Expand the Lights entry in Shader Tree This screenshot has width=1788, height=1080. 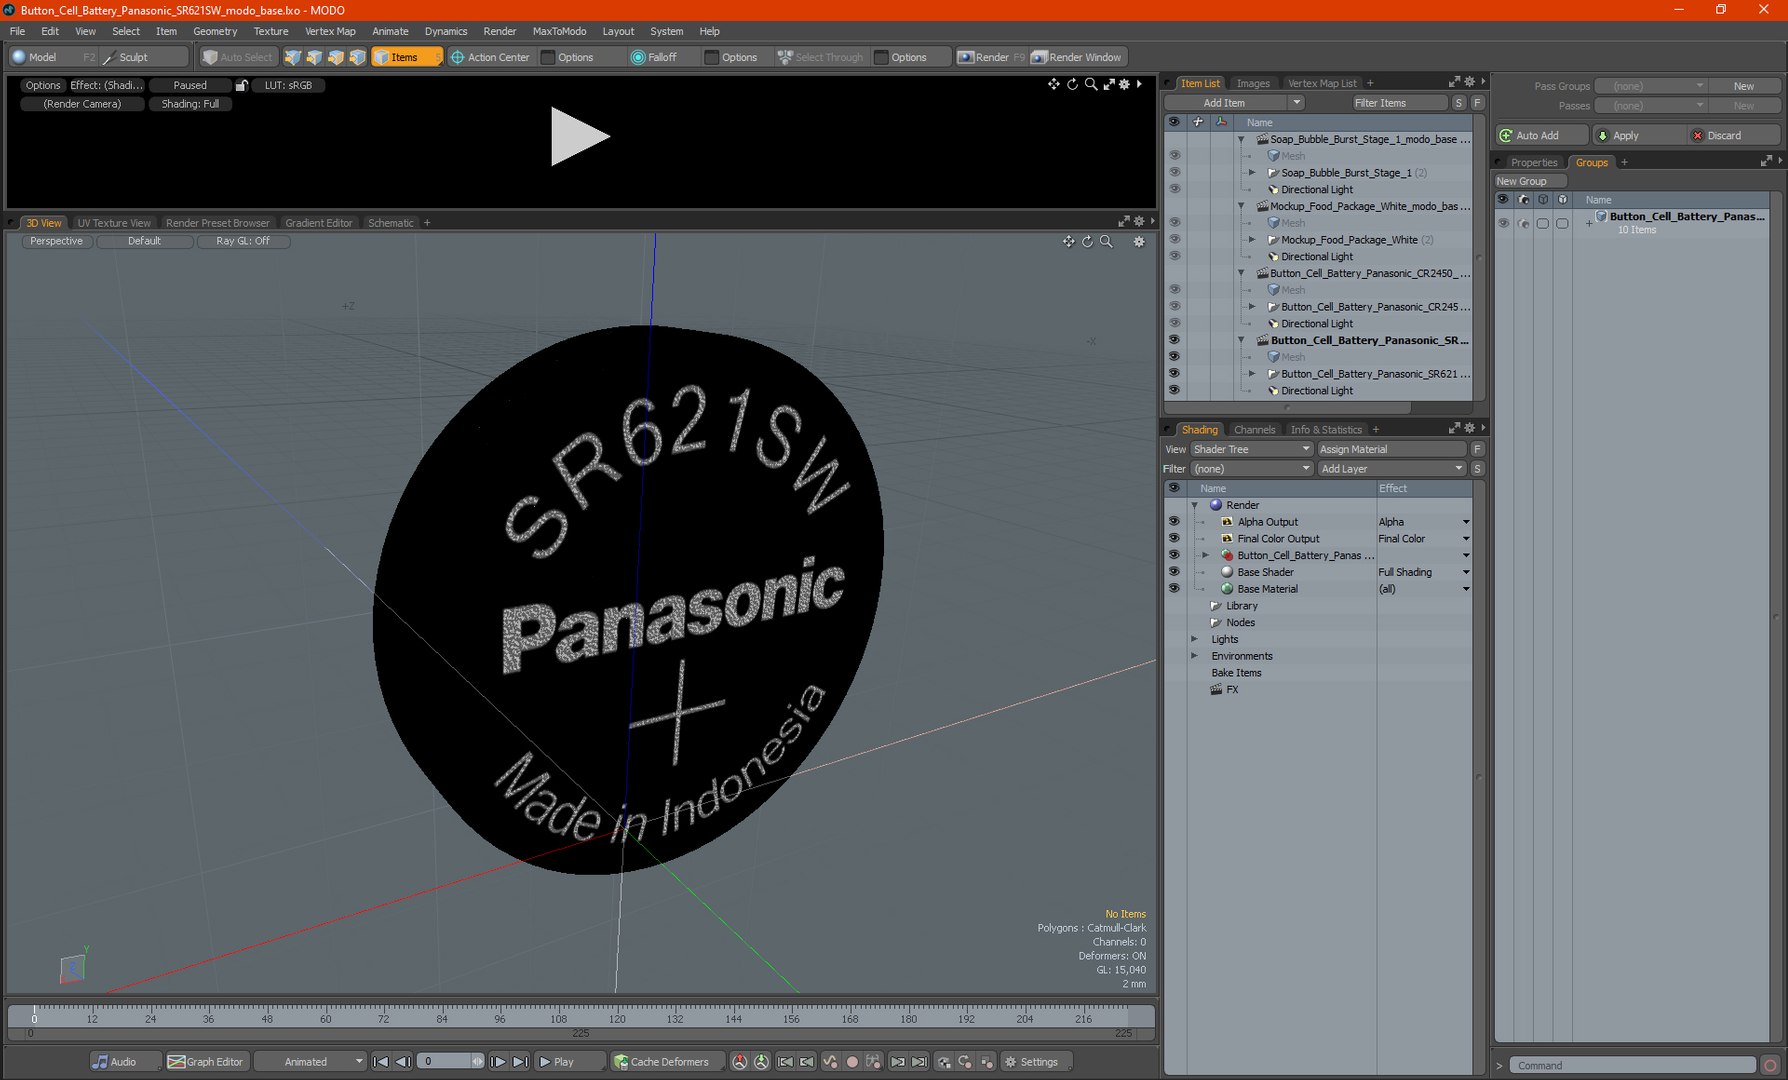[1194, 639]
